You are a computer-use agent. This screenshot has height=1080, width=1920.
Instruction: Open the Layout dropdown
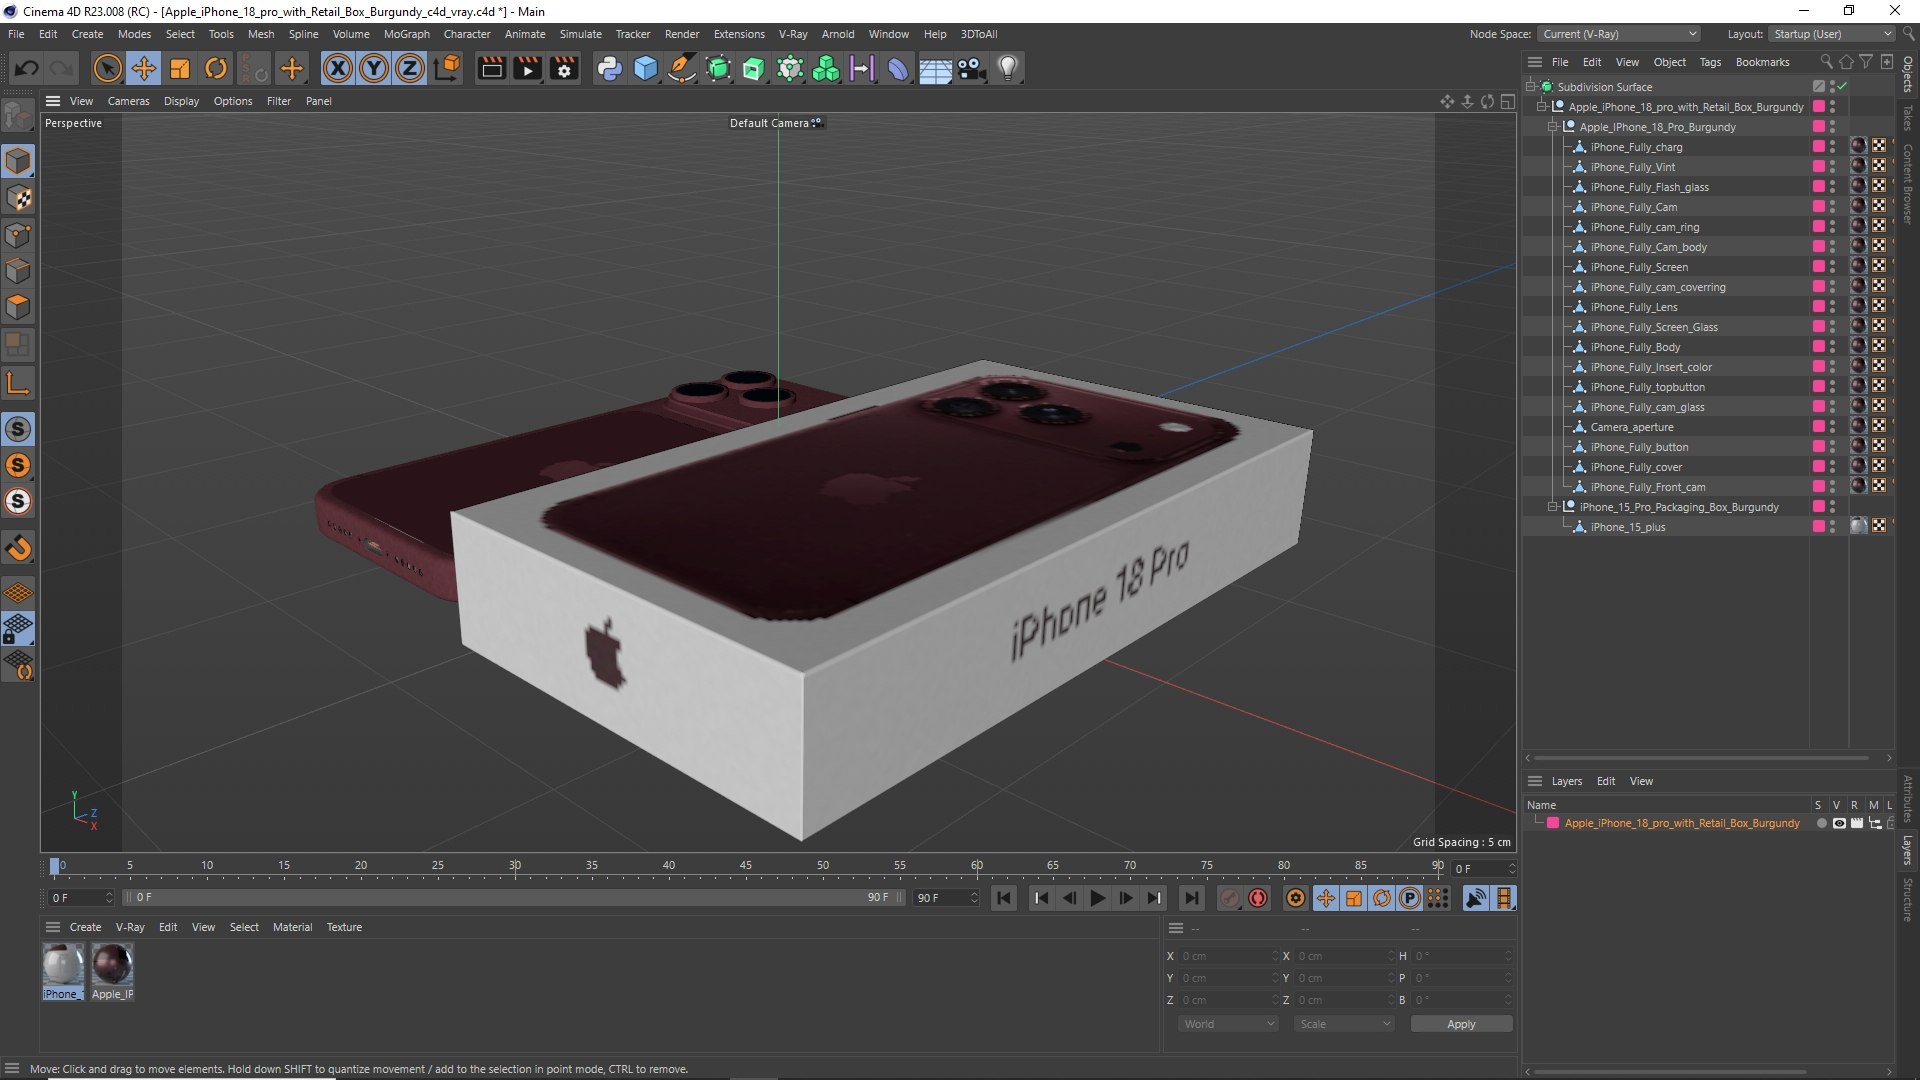[x=1832, y=34]
